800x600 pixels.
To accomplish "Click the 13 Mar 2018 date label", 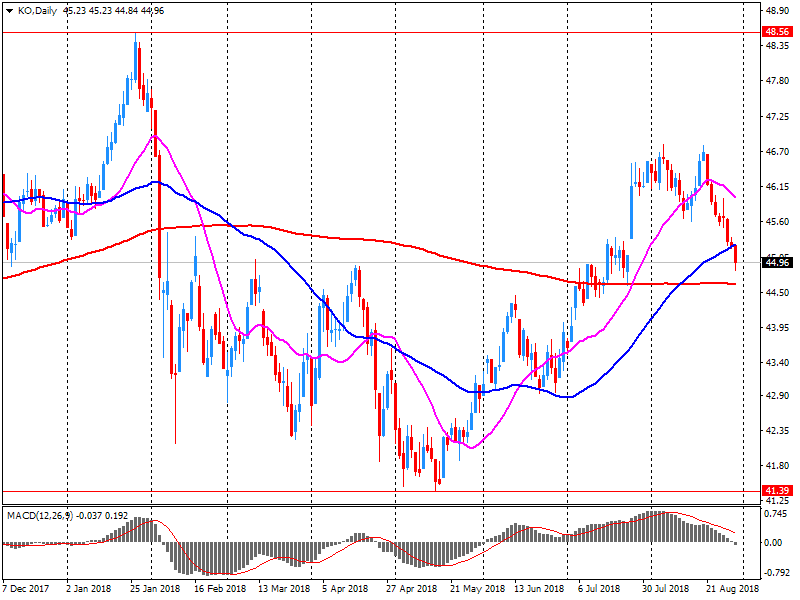I will 284,589.
